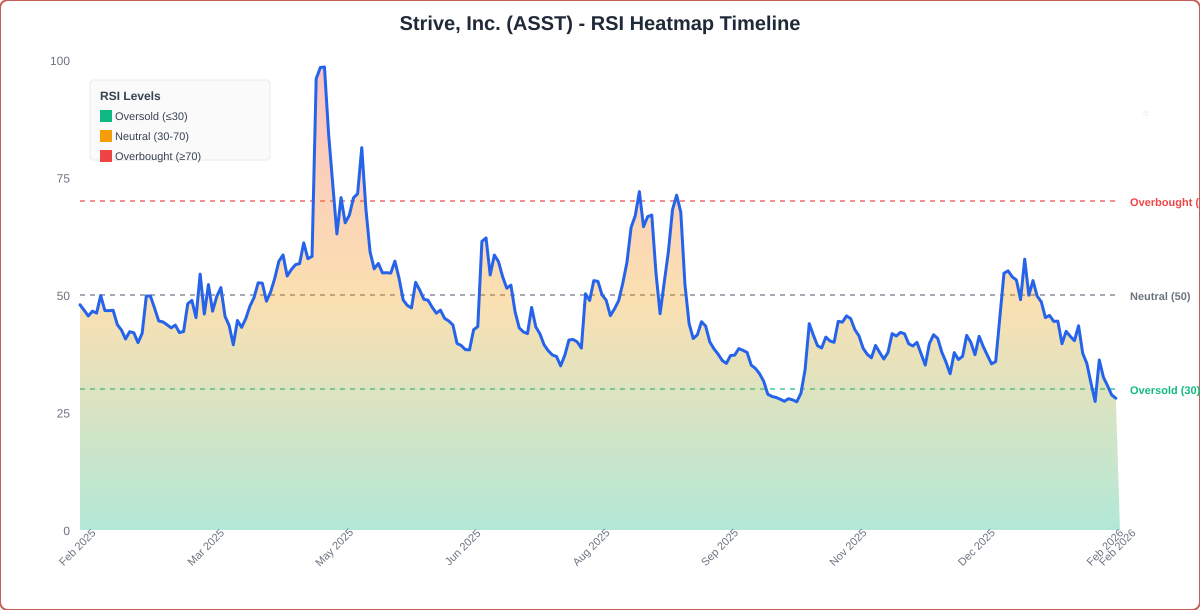Viewport: 1200px width, 610px height.
Task: Toggle the Neutral (30-70) legend entry
Action: click(x=152, y=136)
